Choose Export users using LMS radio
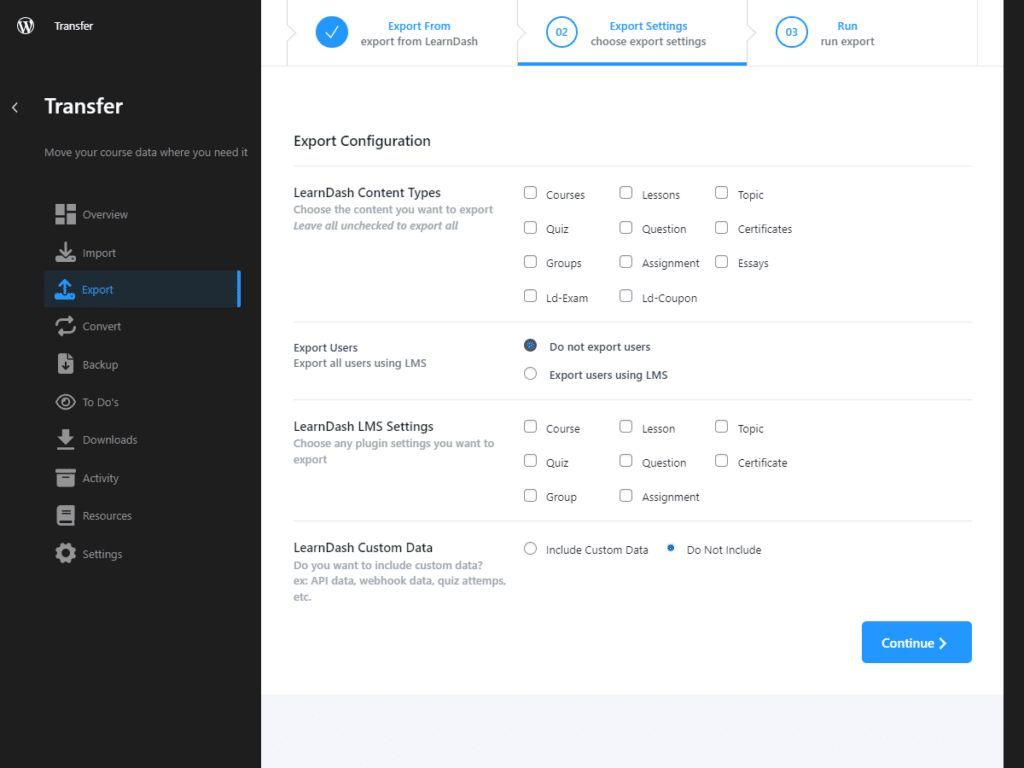Image resolution: width=1024 pixels, height=768 pixels. (x=530, y=374)
